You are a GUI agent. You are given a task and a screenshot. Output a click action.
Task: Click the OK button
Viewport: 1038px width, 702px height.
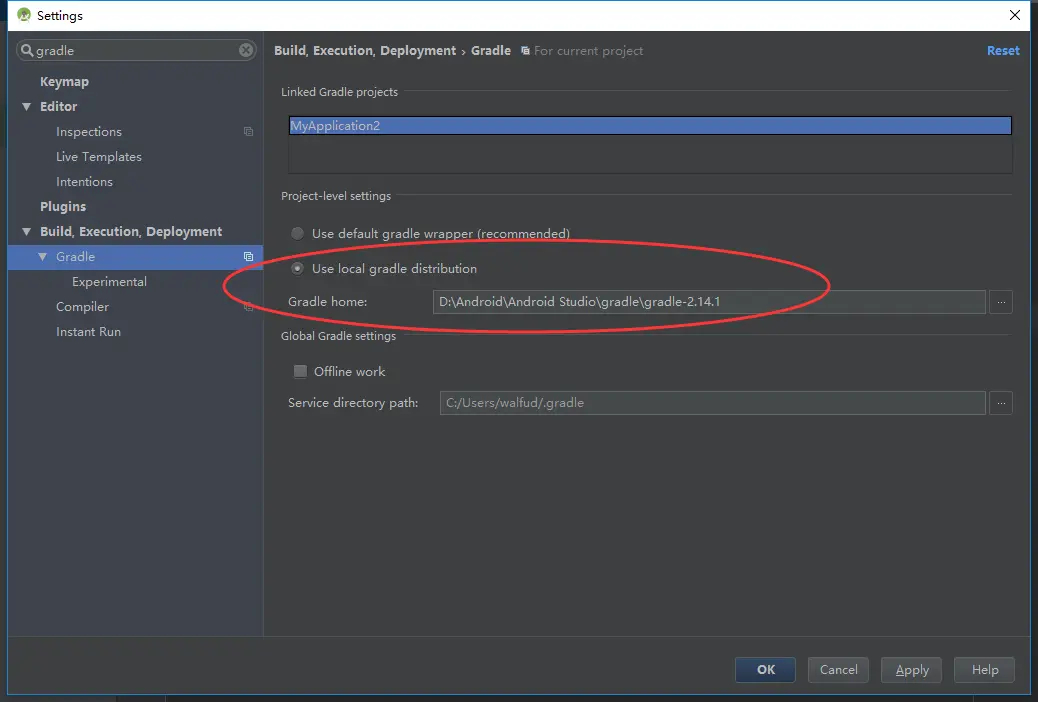(765, 670)
